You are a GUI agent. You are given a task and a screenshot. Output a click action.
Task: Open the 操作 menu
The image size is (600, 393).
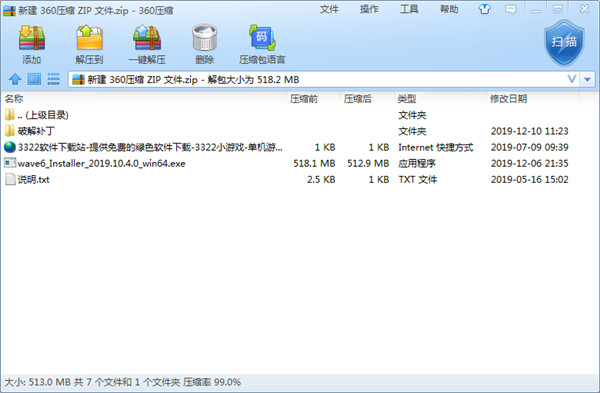click(x=369, y=9)
